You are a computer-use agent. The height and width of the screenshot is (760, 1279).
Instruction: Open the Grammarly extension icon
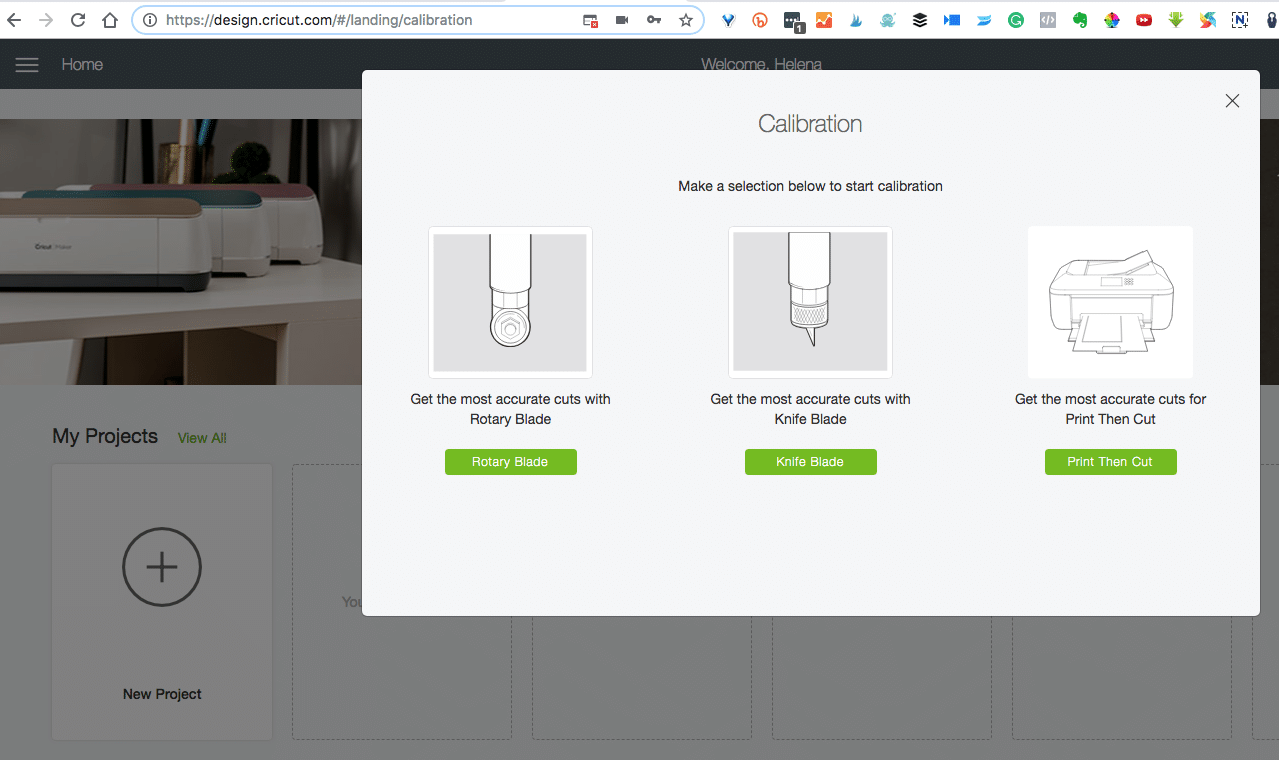tap(1016, 20)
